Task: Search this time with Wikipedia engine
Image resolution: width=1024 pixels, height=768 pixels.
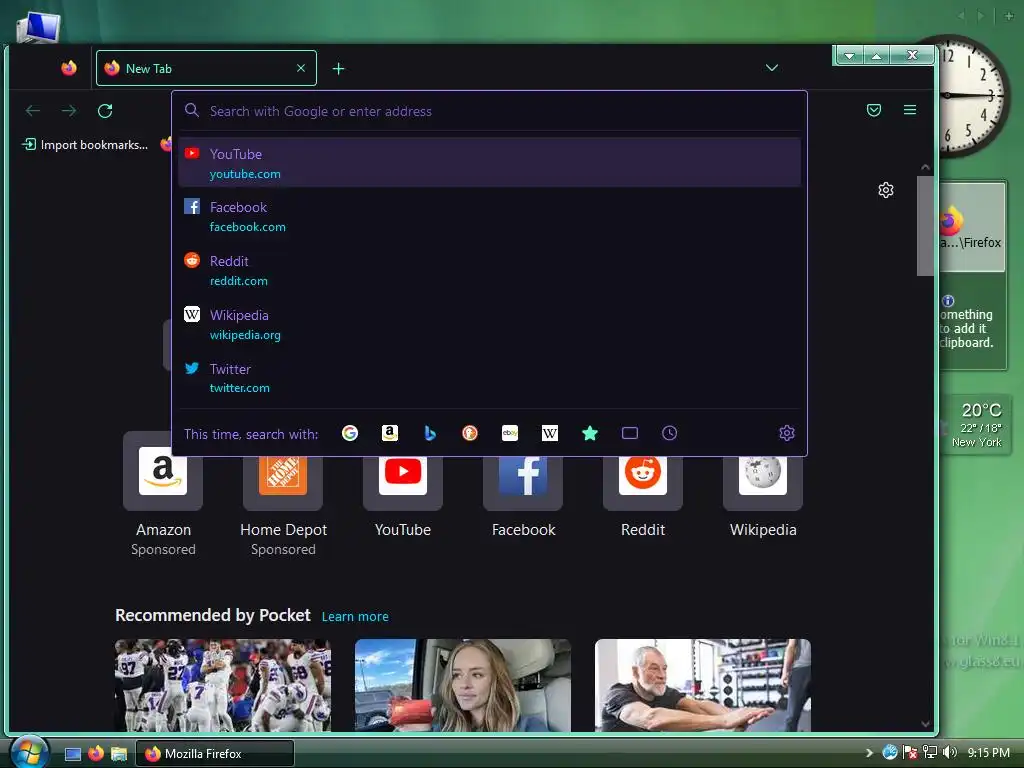Action: [x=550, y=433]
